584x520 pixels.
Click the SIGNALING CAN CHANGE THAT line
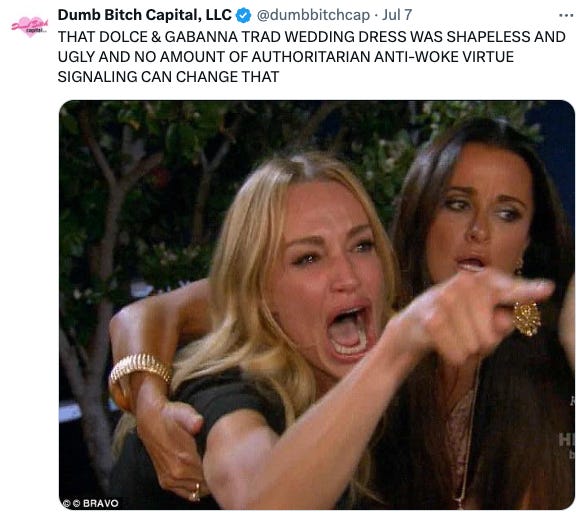168,77
